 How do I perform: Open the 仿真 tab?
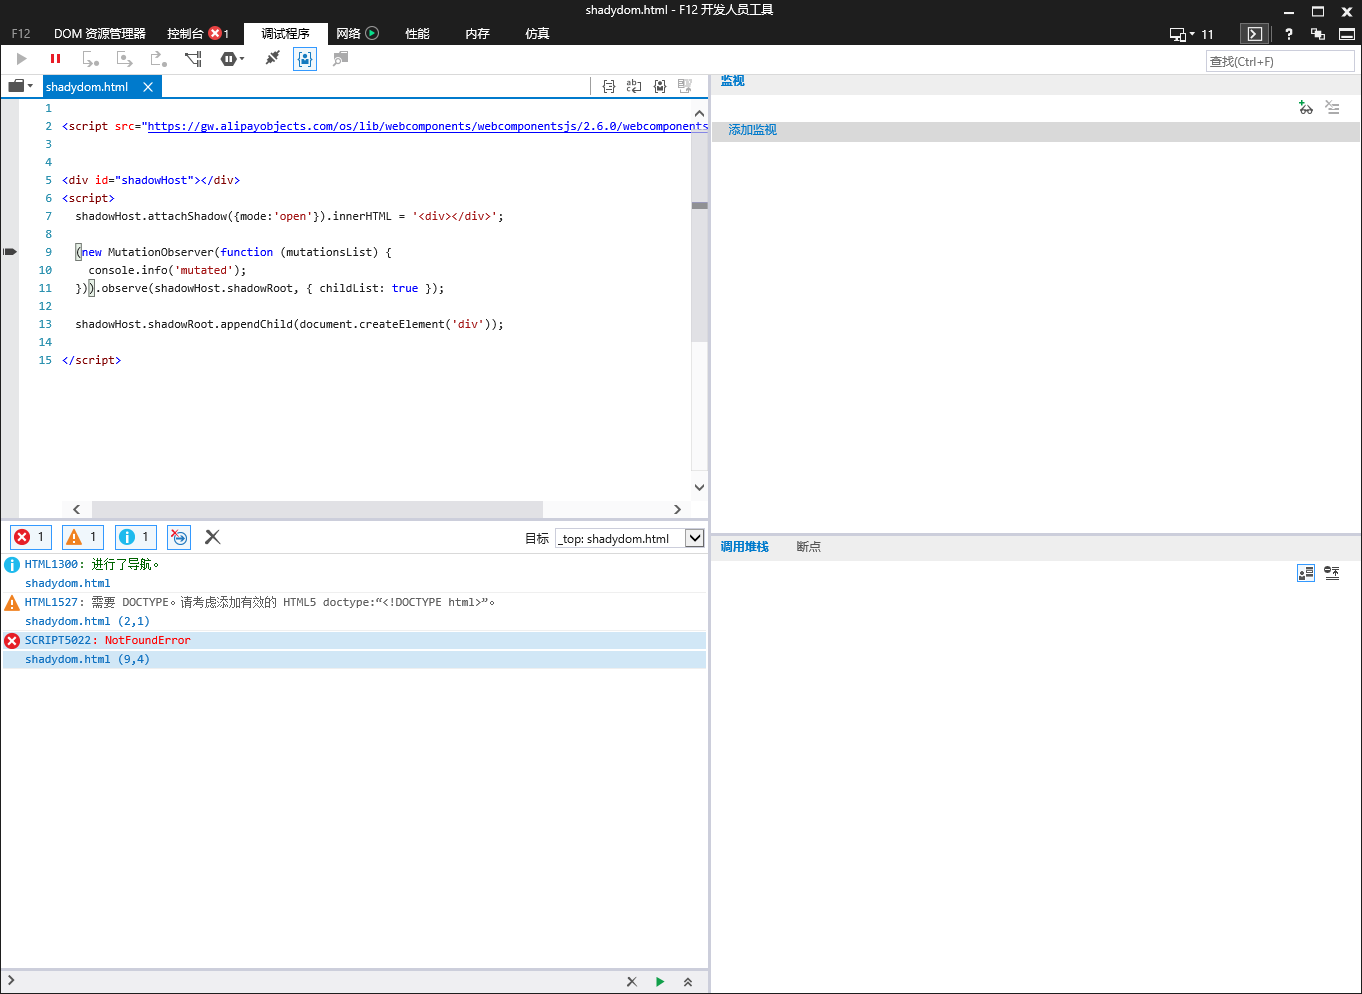(537, 33)
